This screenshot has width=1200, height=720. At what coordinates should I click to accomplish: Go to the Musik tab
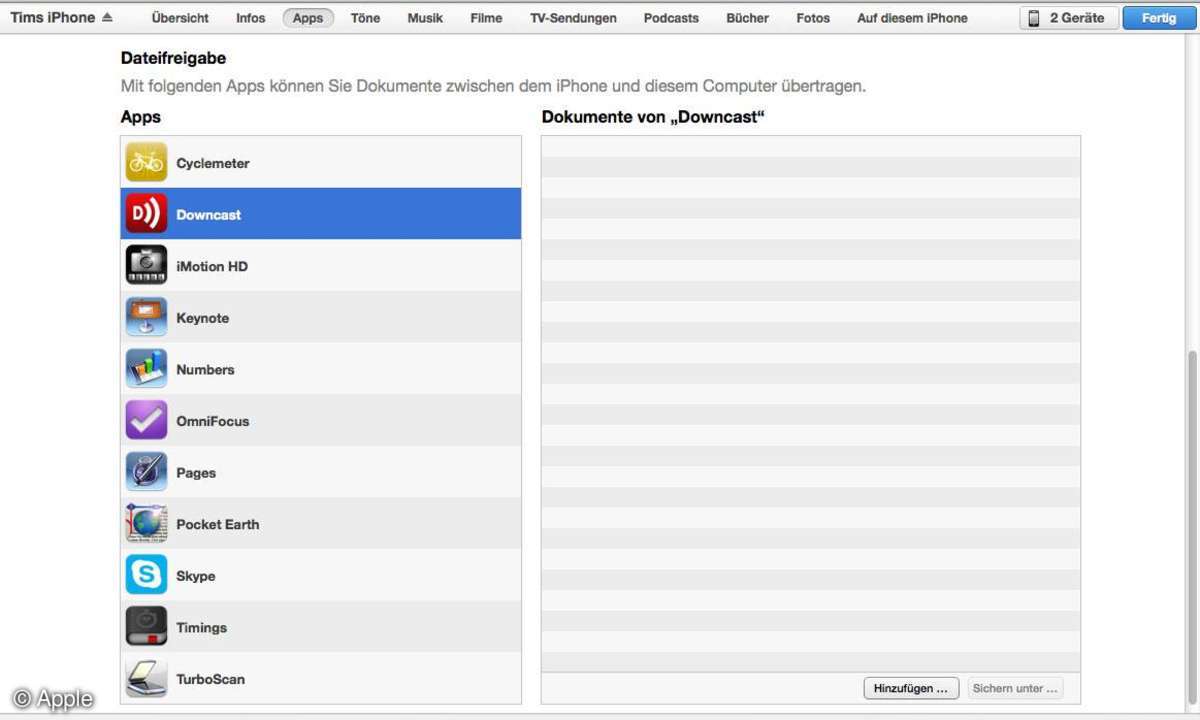click(x=425, y=18)
